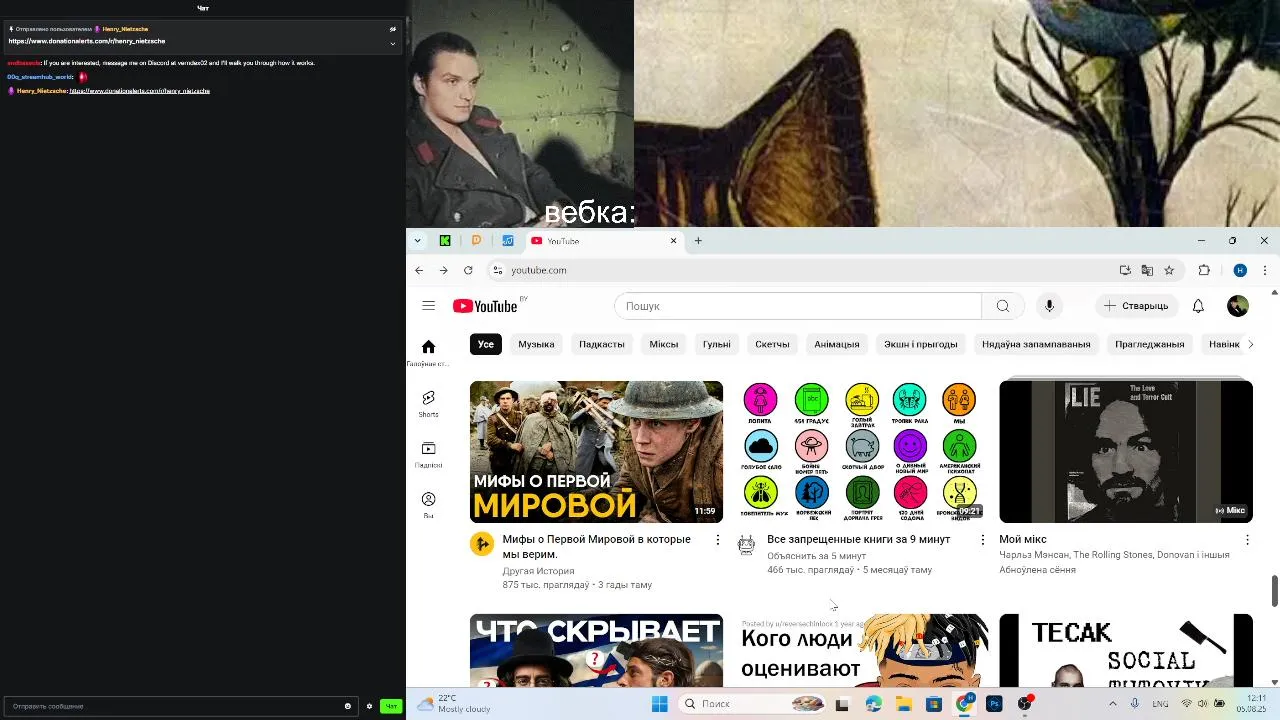Show more filter chips with right arrow
This screenshot has height=720, width=1280.
1250,344
